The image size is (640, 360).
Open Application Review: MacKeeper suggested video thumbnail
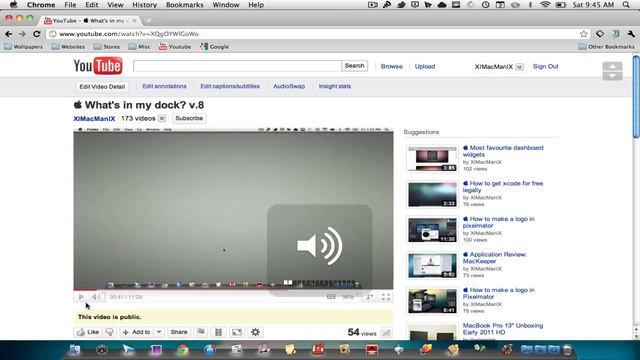(x=432, y=265)
